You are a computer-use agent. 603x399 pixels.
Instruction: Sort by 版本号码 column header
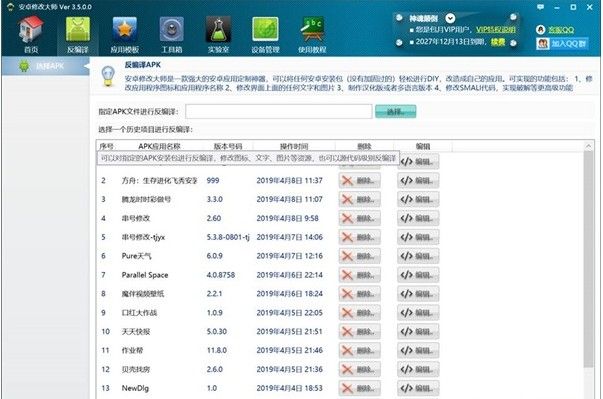228,146
